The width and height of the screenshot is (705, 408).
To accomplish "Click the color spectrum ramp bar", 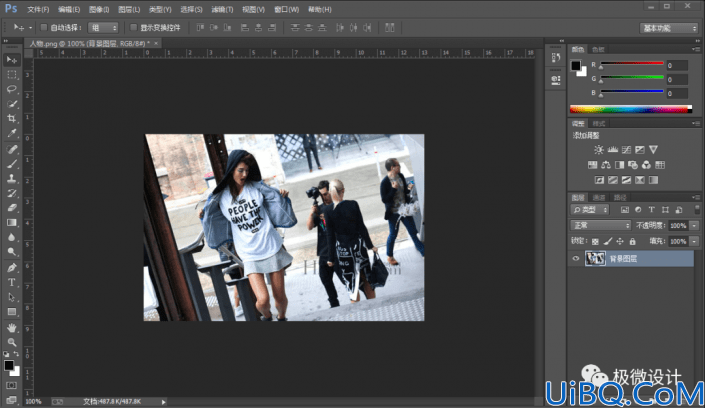I will point(631,109).
